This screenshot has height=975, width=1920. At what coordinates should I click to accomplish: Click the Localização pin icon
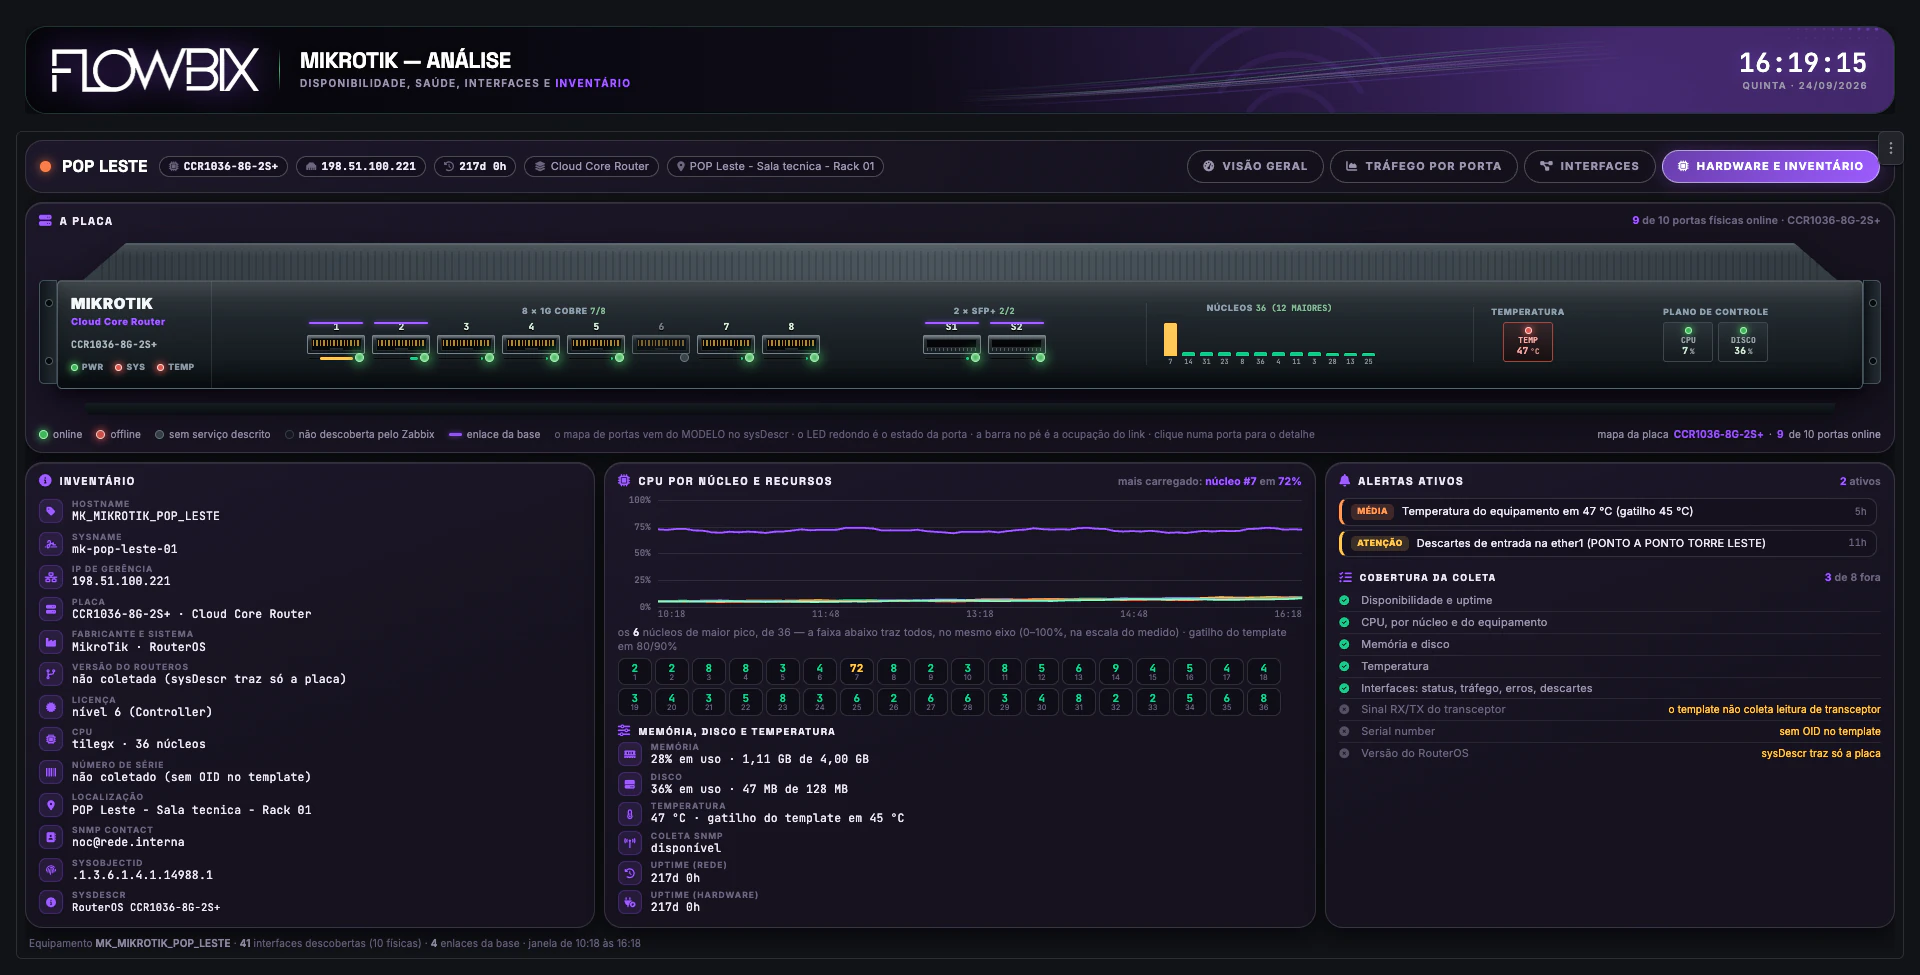(x=51, y=805)
